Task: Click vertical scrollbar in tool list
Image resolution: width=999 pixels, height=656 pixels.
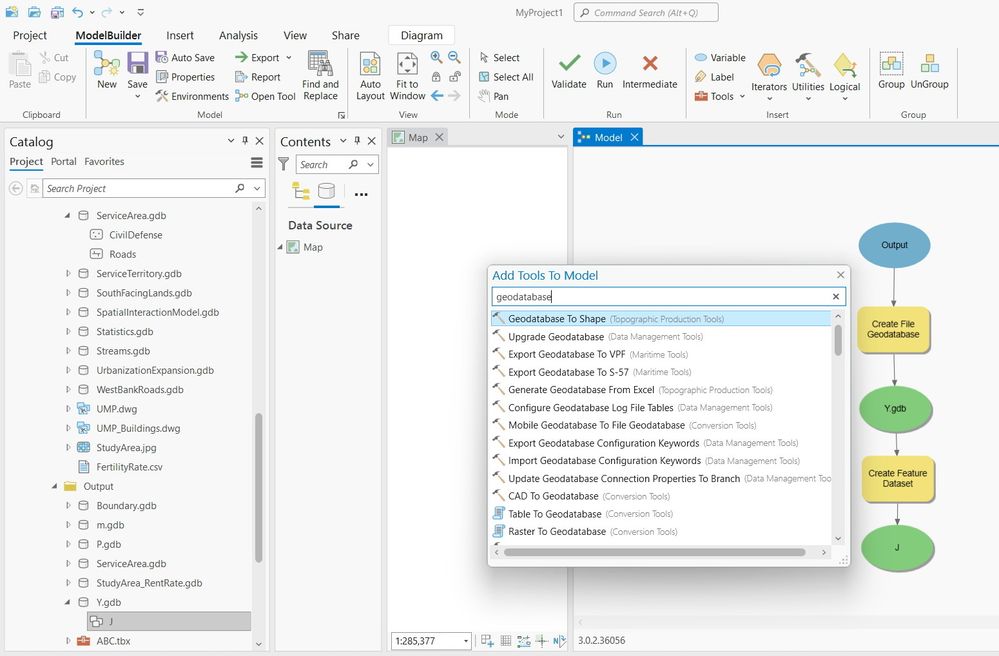Action: tap(838, 340)
